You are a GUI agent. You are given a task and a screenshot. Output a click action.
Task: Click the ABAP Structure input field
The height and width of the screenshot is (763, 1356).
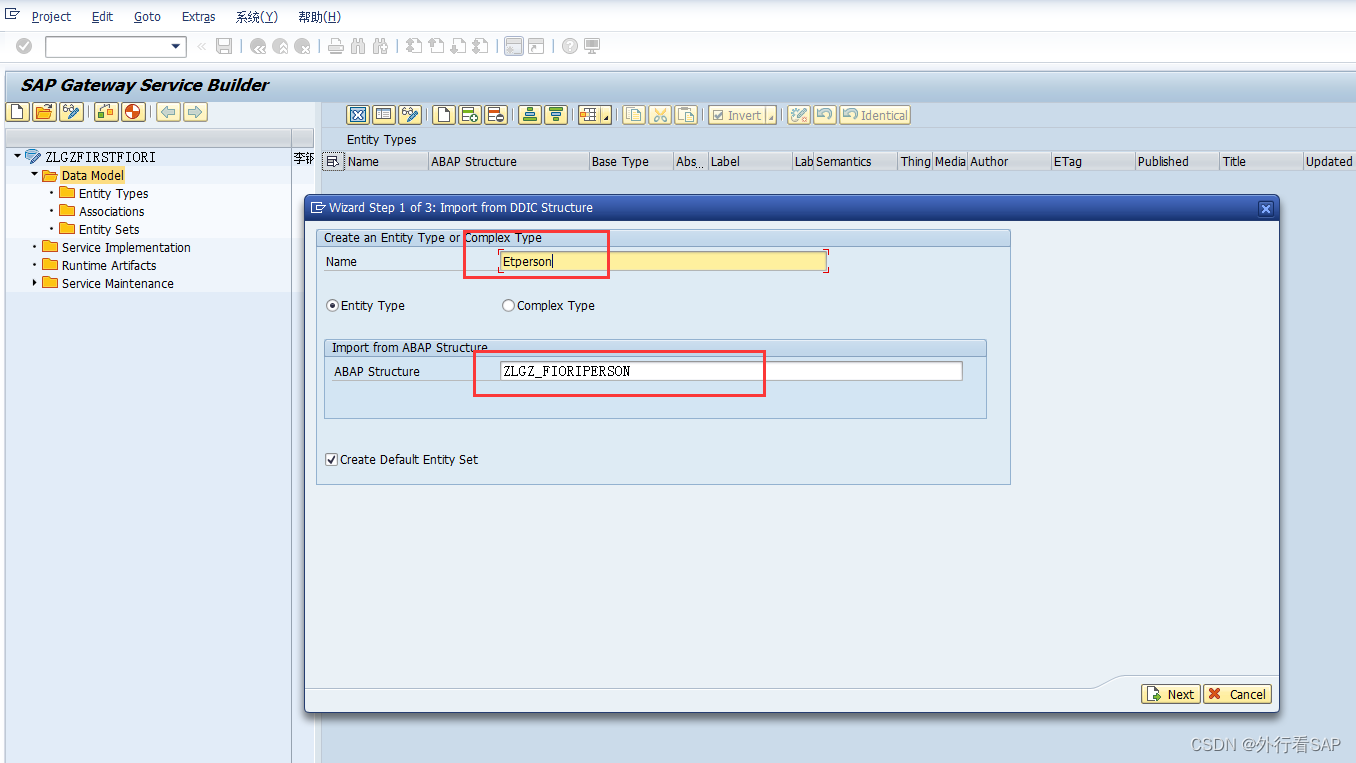(731, 371)
